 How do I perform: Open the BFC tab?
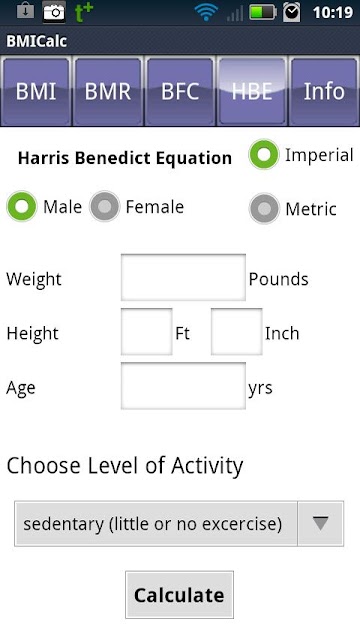coord(180,91)
